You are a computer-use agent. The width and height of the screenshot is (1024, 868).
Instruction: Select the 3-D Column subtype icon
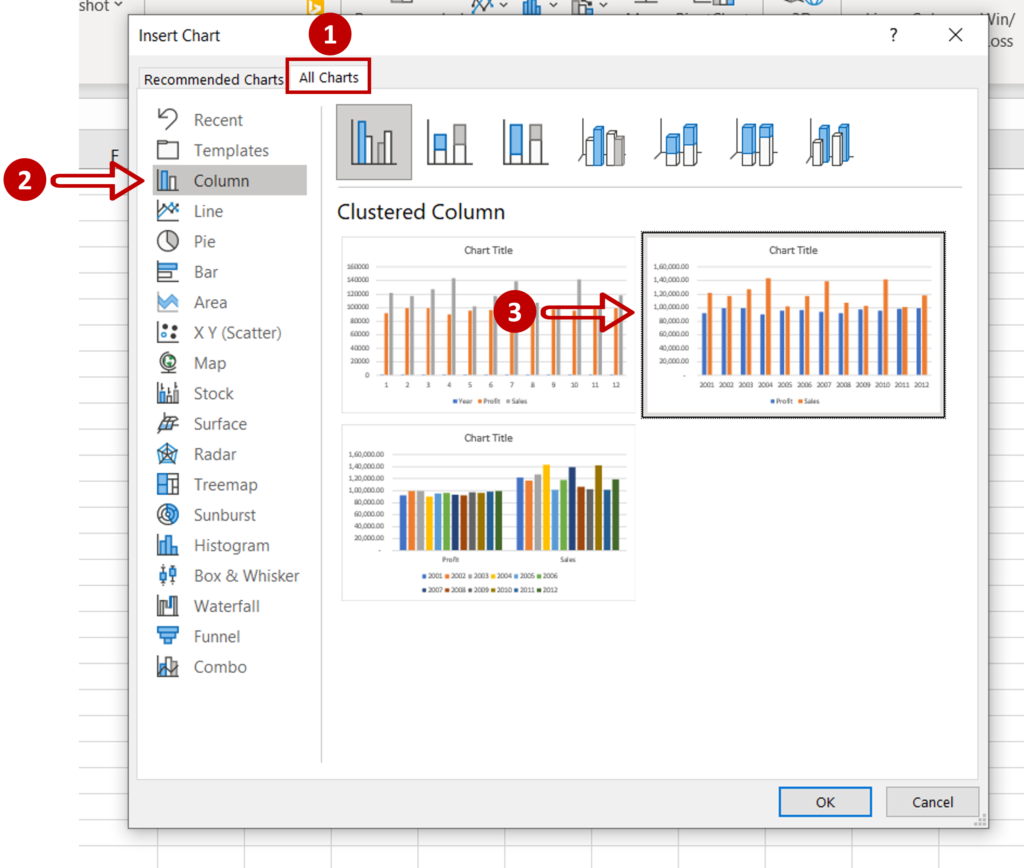pyautogui.click(x=829, y=143)
